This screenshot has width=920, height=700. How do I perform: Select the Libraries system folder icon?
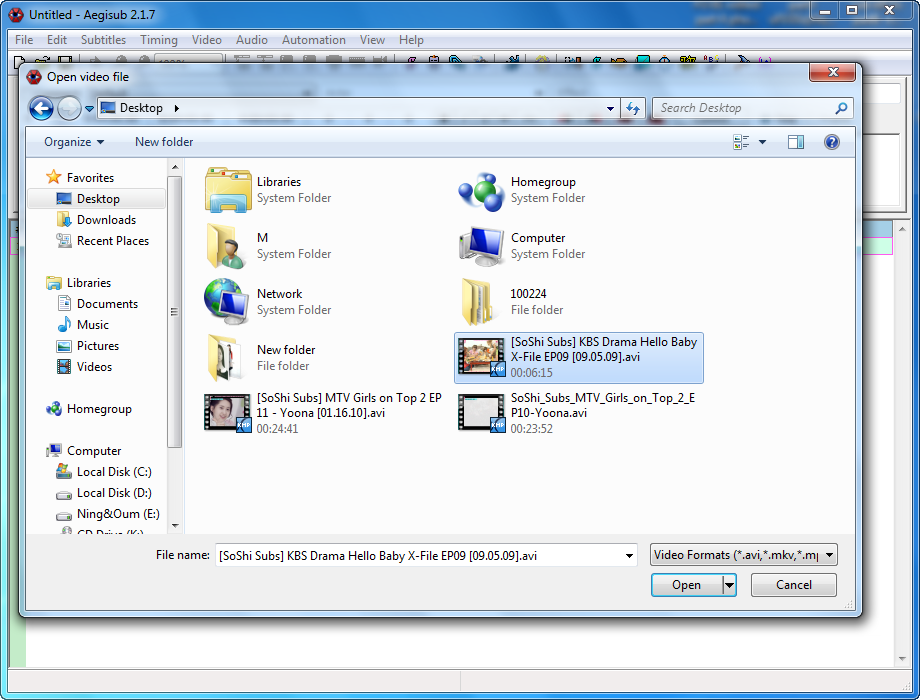[228, 190]
